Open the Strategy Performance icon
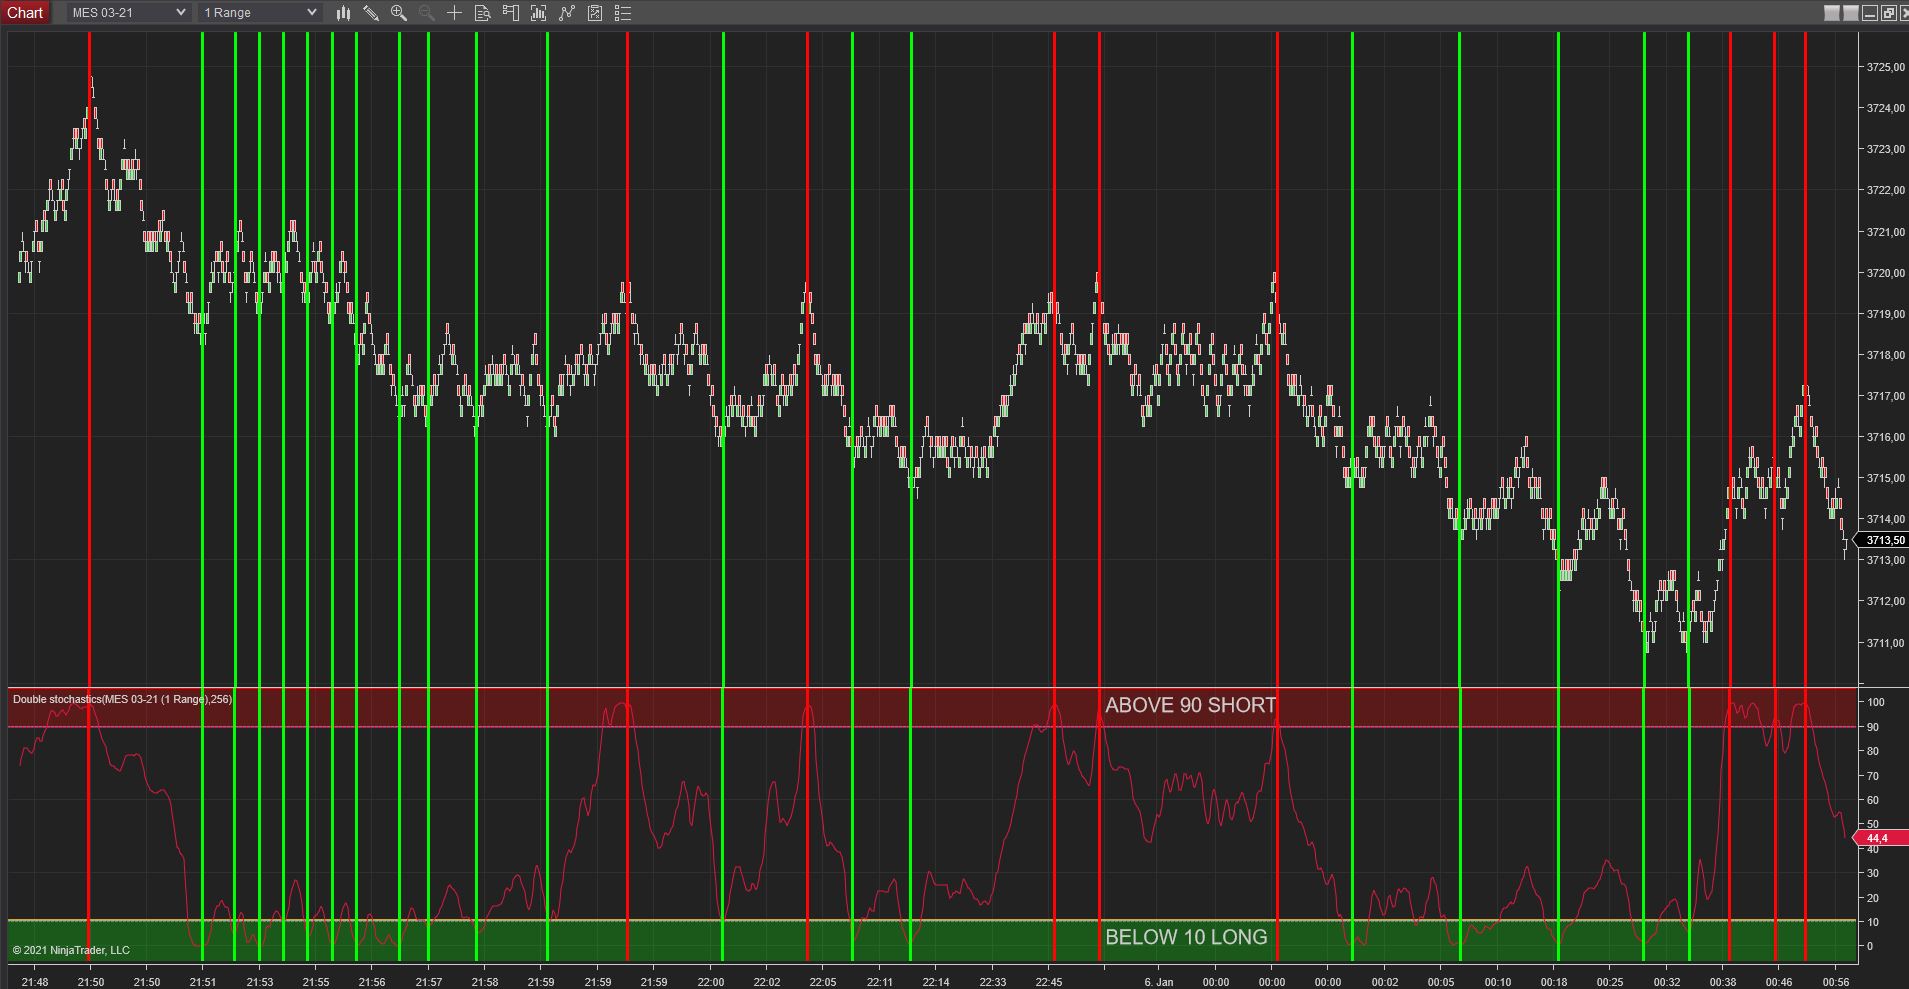1909x989 pixels. coord(595,13)
